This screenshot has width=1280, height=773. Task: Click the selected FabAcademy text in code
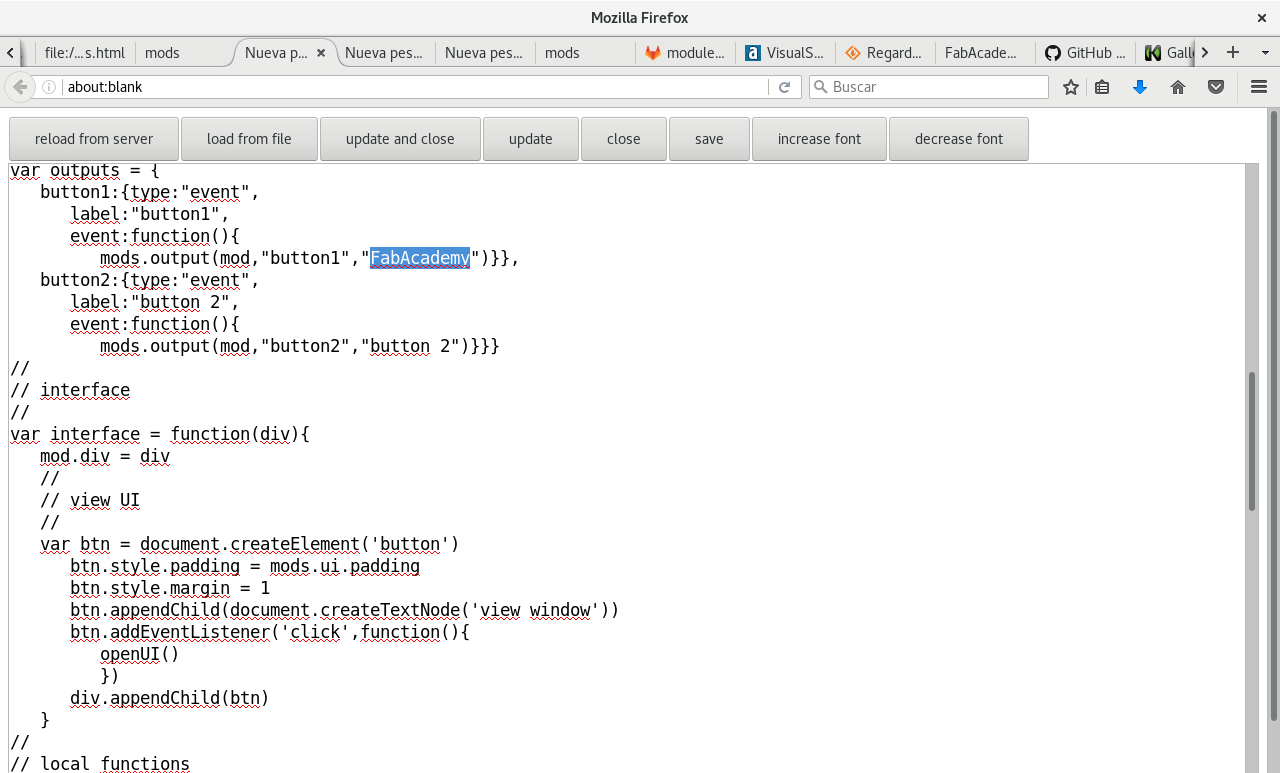click(420, 258)
